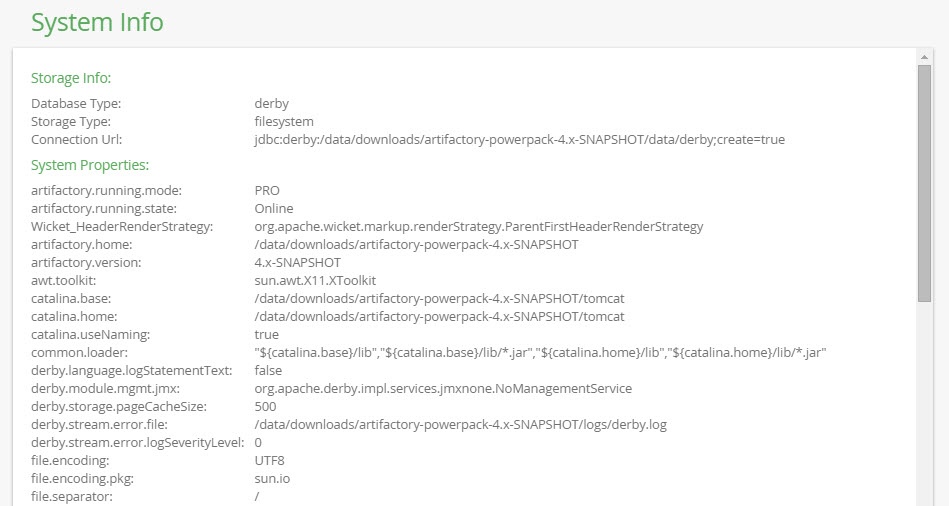Click the artifactory.running.mode PRO value

267,191
